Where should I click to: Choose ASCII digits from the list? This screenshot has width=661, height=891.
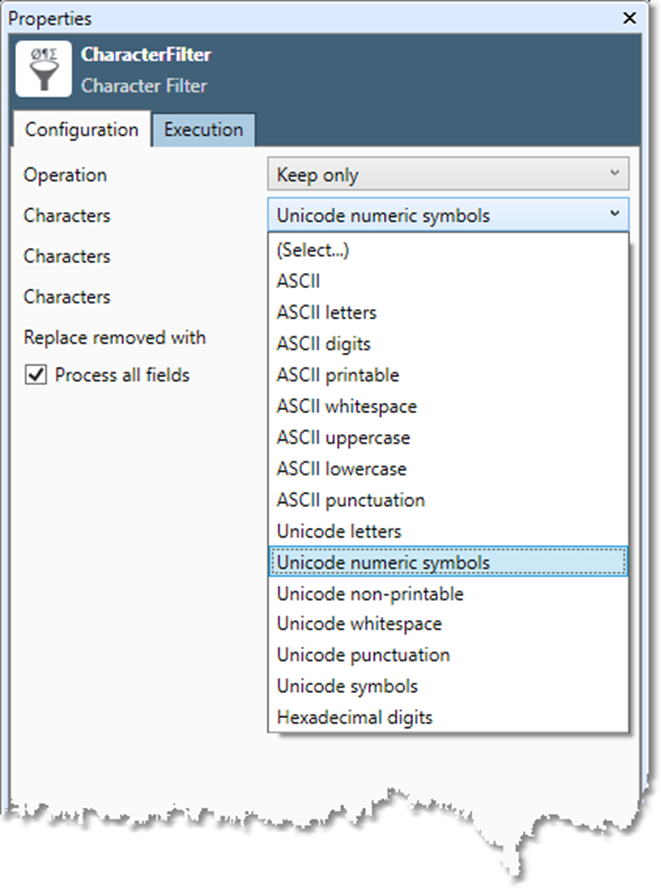pos(323,344)
